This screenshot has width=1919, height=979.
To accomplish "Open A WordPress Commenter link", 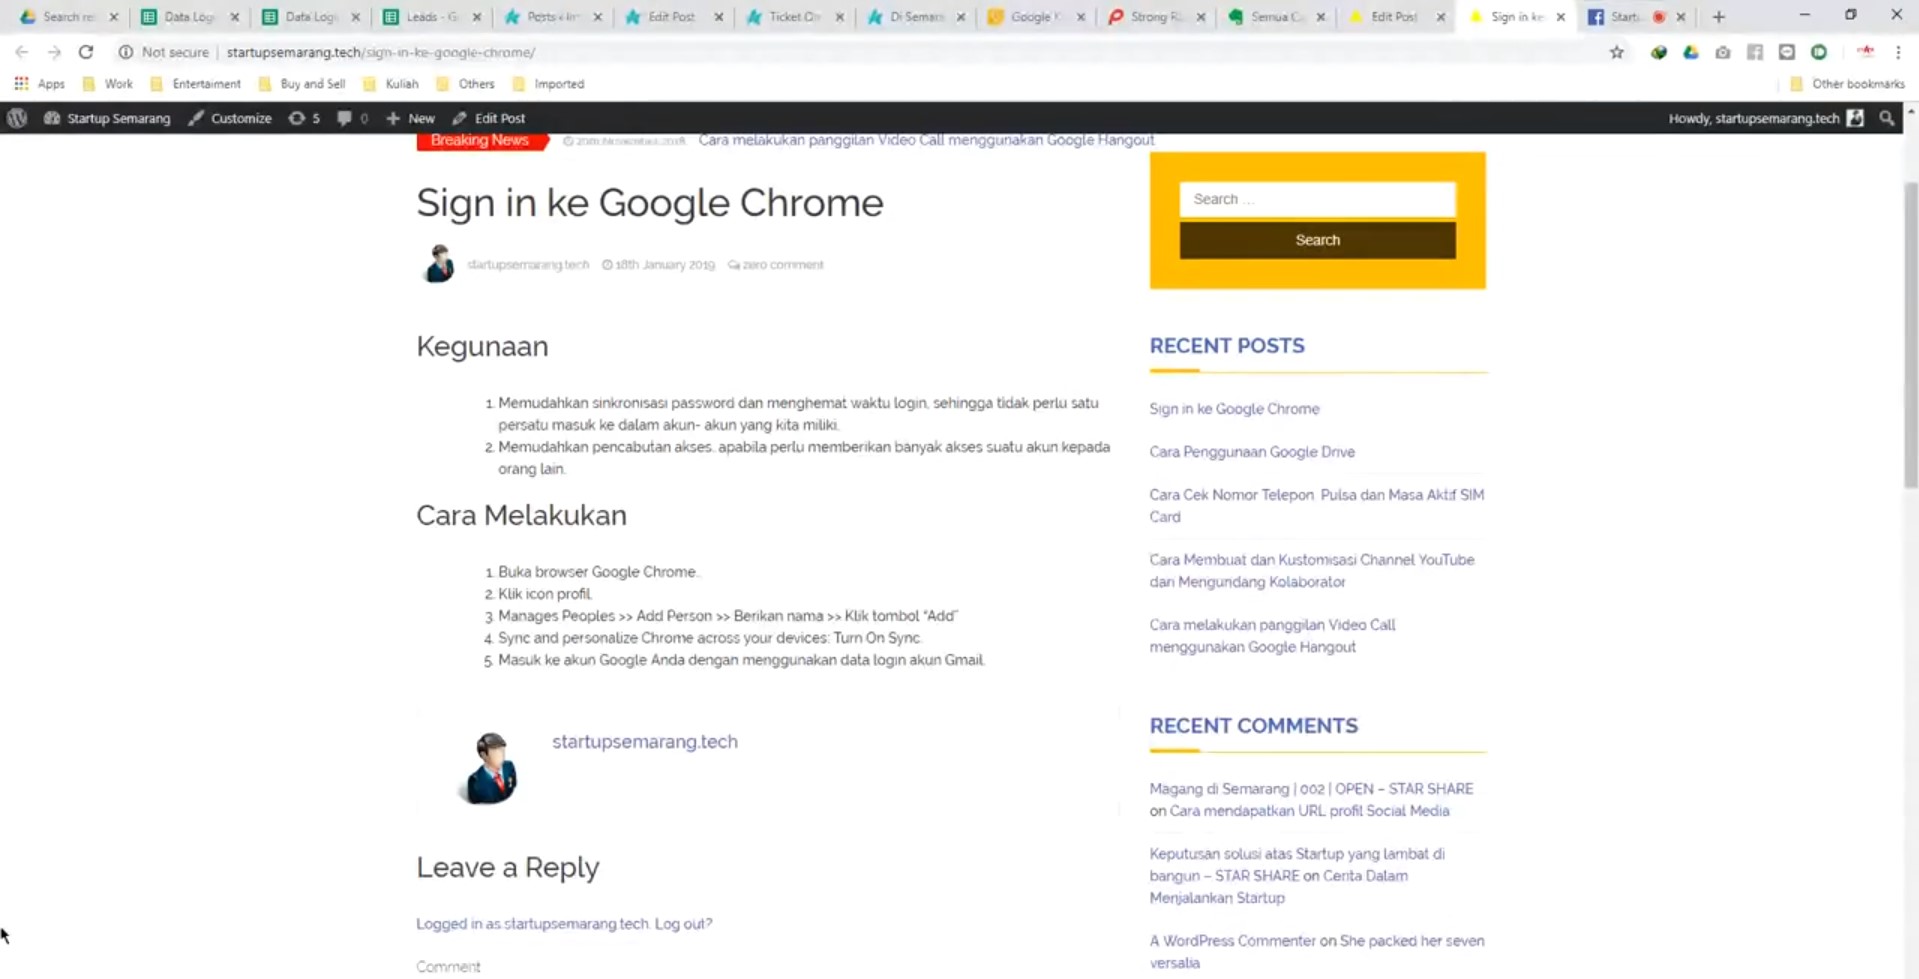I will [x=1232, y=941].
